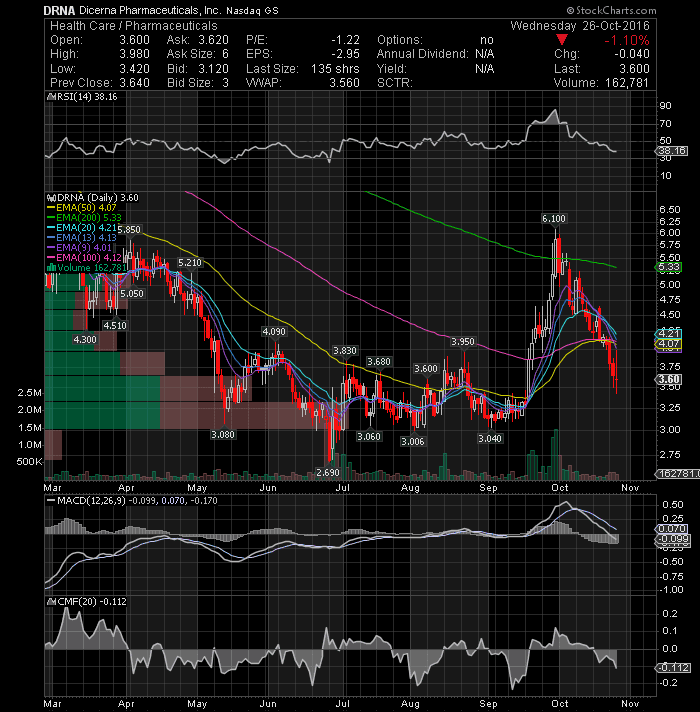700x712 pixels.
Task: Click the red down-triangle change indicator
Action: pyautogui.click(x=562, y=40)
